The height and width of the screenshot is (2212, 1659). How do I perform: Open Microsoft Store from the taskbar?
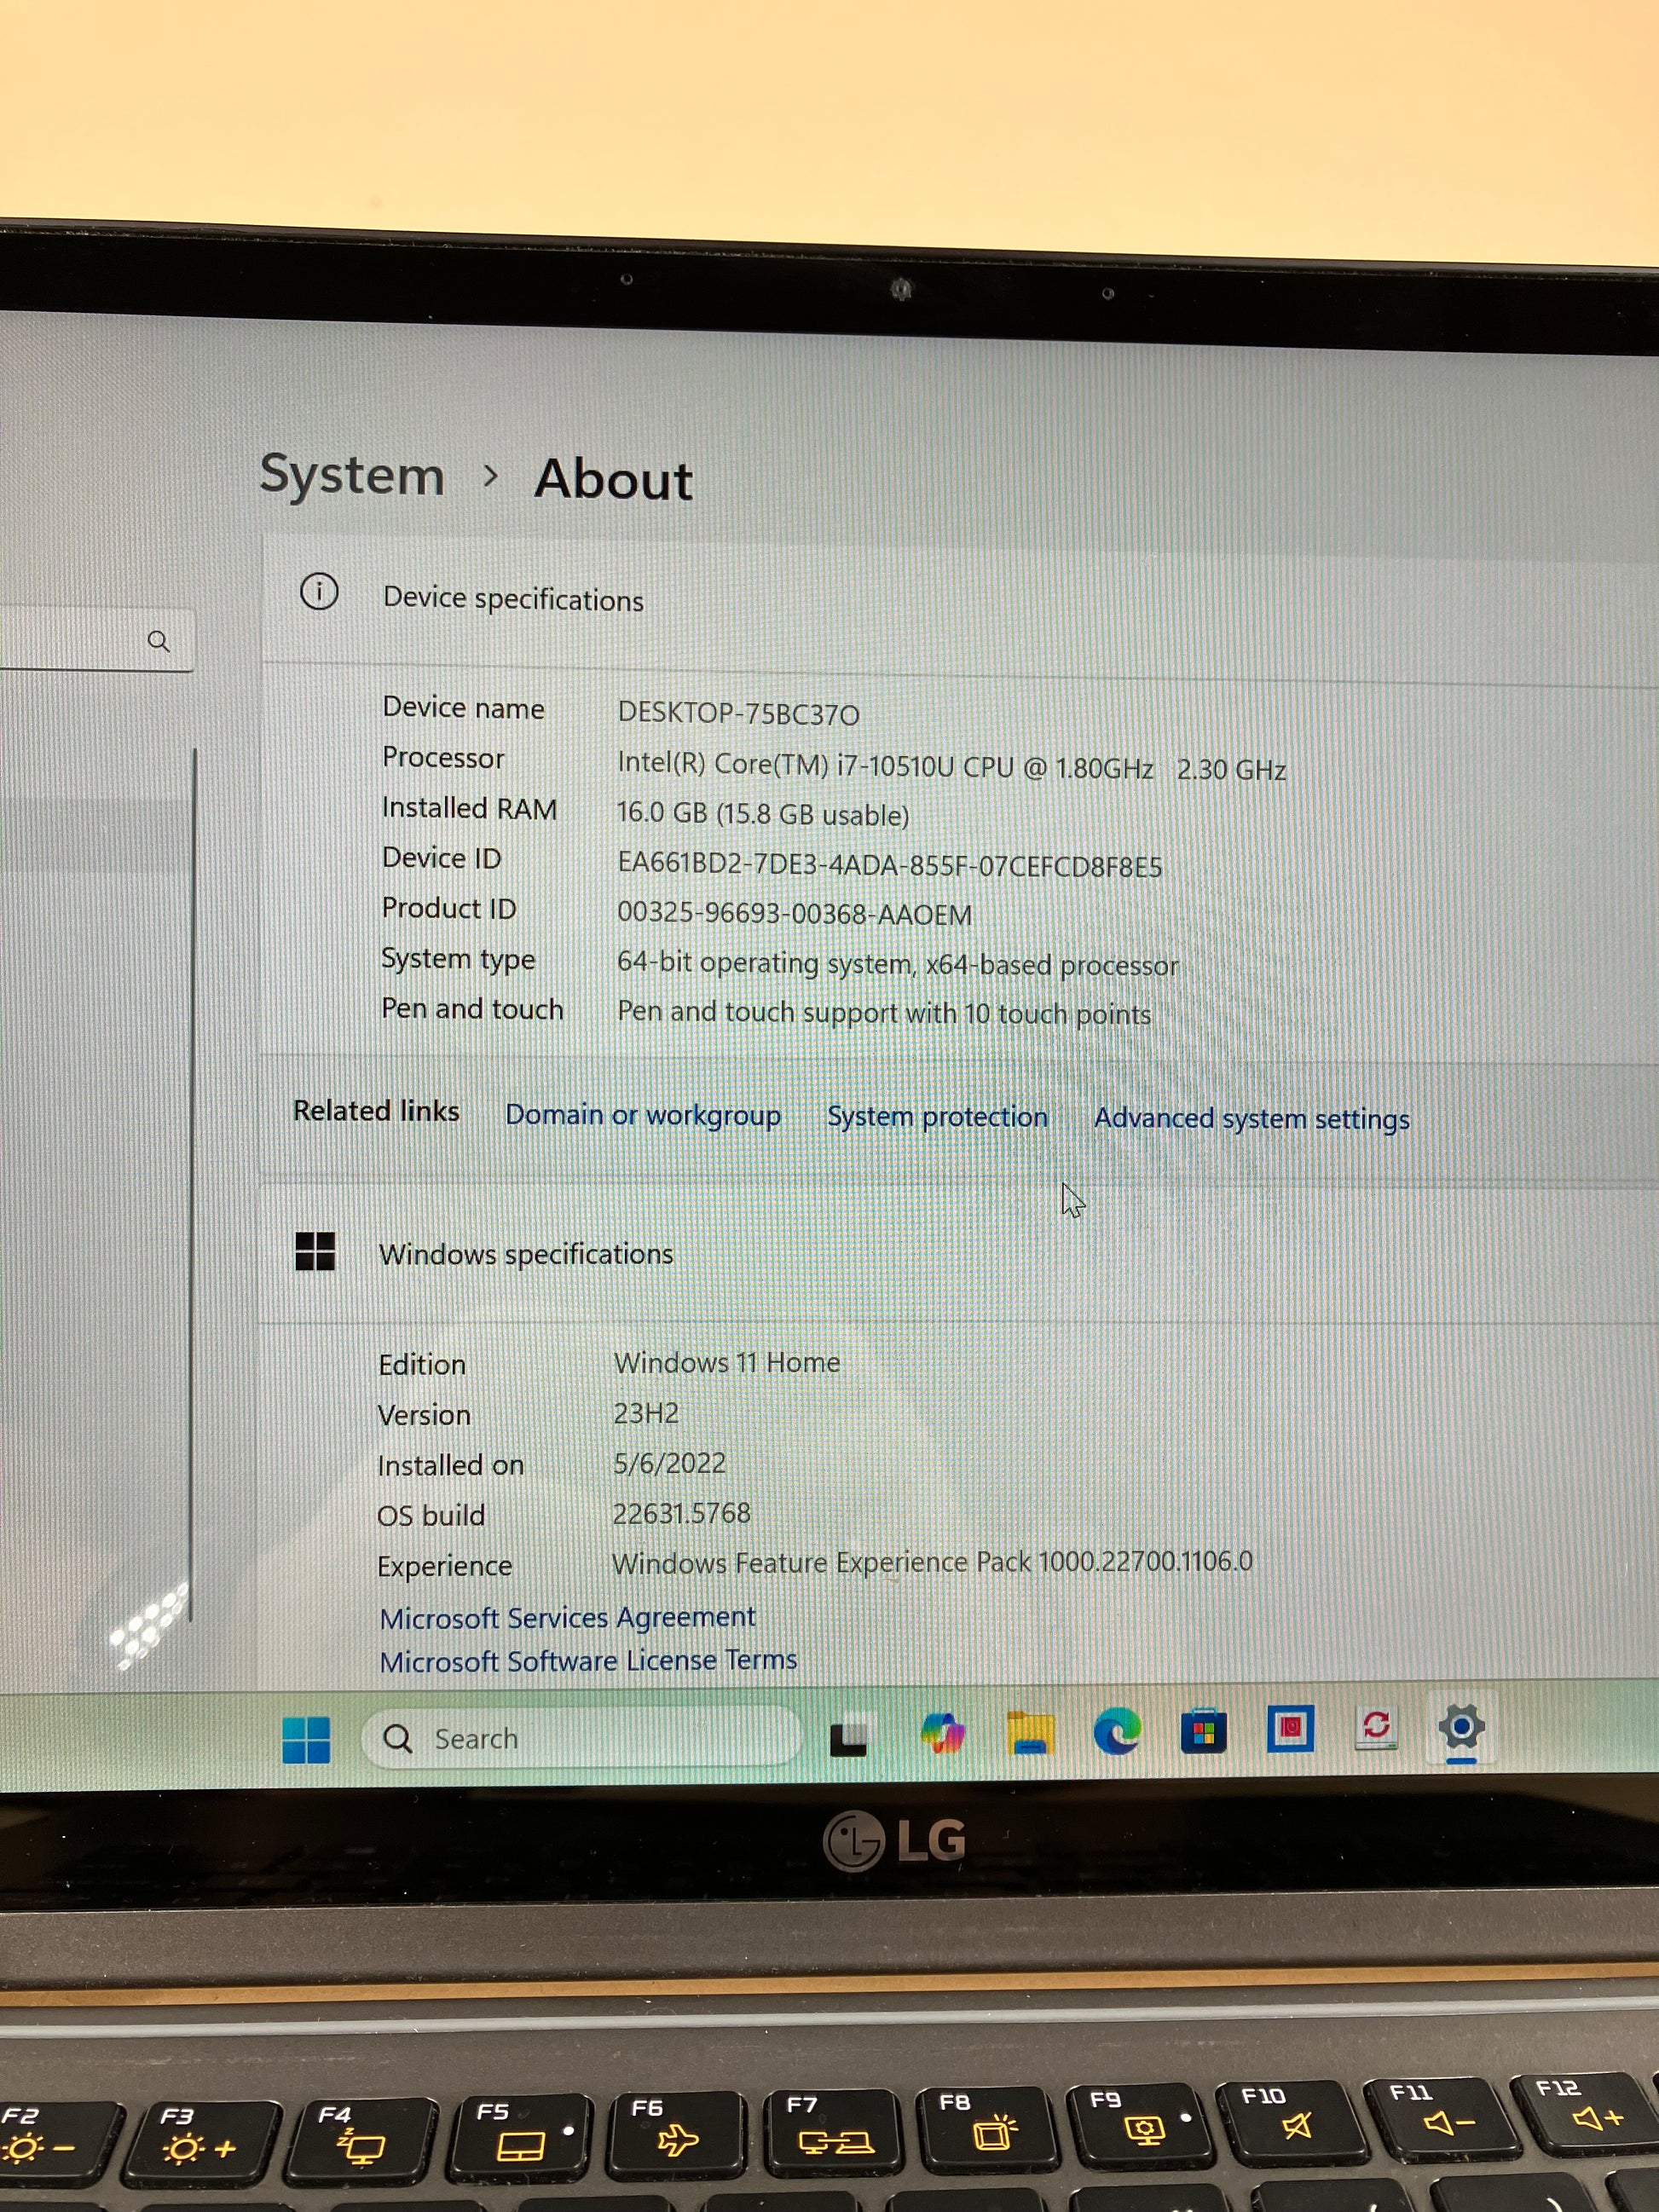[1204, 1731]
